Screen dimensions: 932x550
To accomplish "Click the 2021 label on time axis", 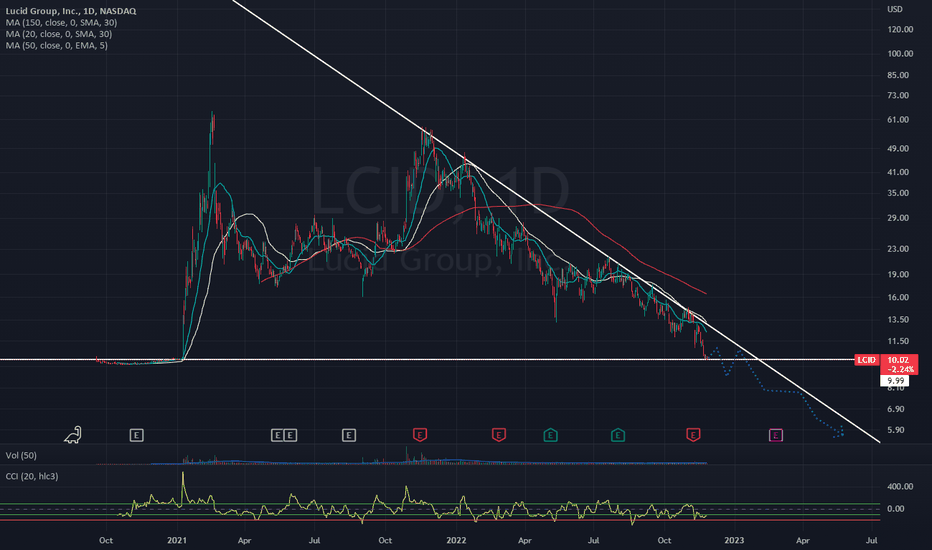I will 177,540.
